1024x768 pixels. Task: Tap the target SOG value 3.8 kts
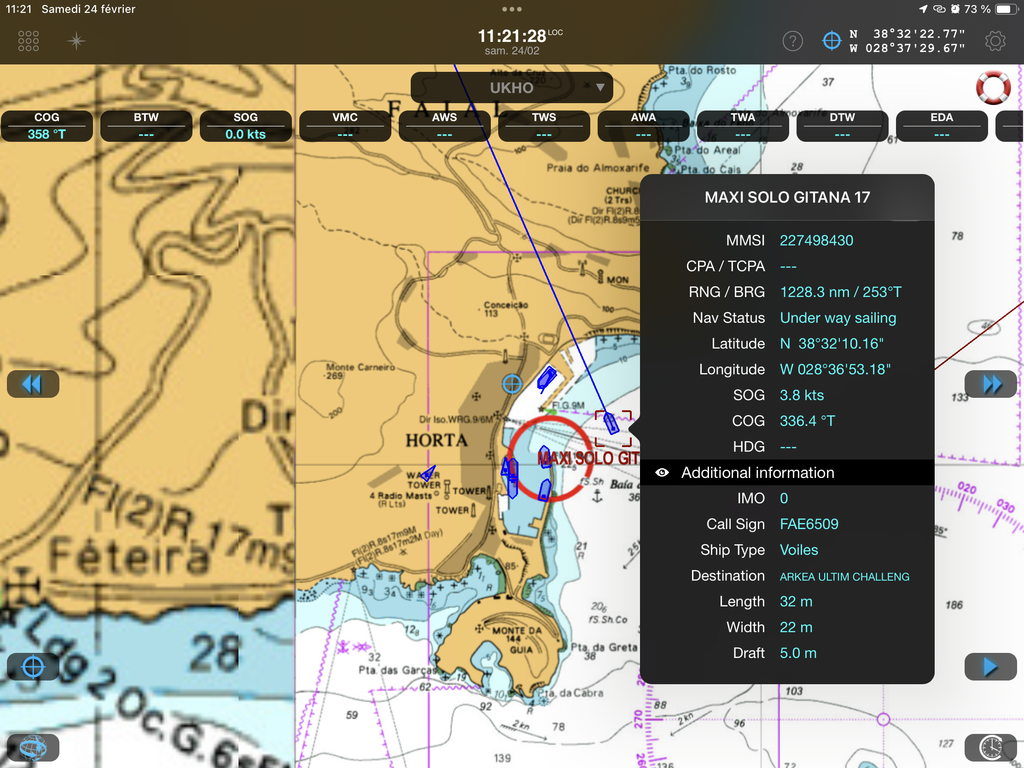pos(801,395)
